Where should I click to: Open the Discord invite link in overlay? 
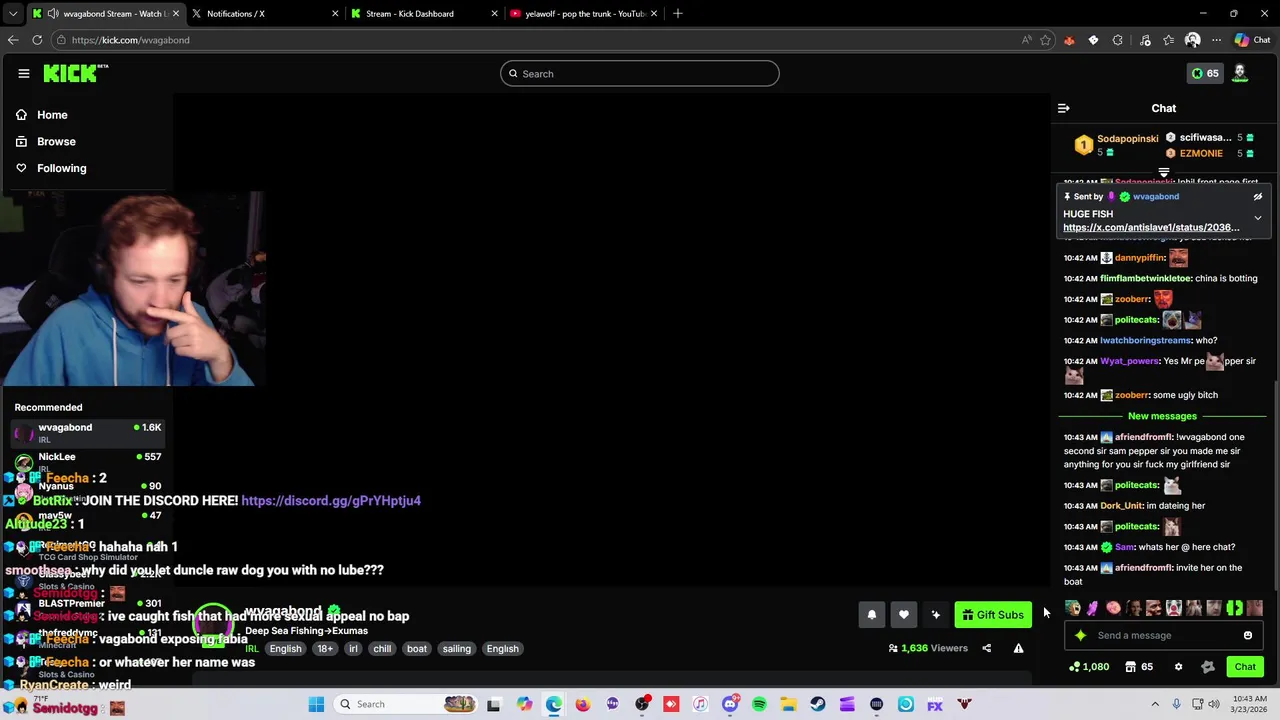click(x=331, y=500)
